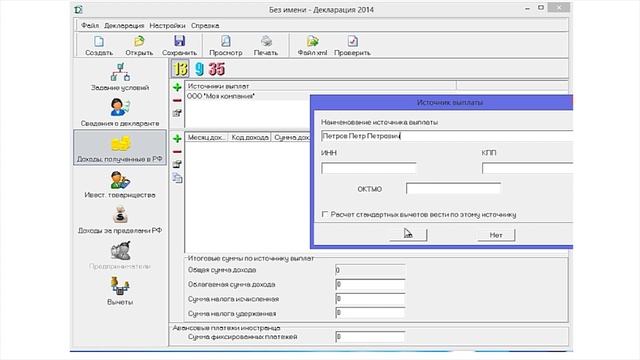Cancel the dialog with Нет button

(496, 235)
